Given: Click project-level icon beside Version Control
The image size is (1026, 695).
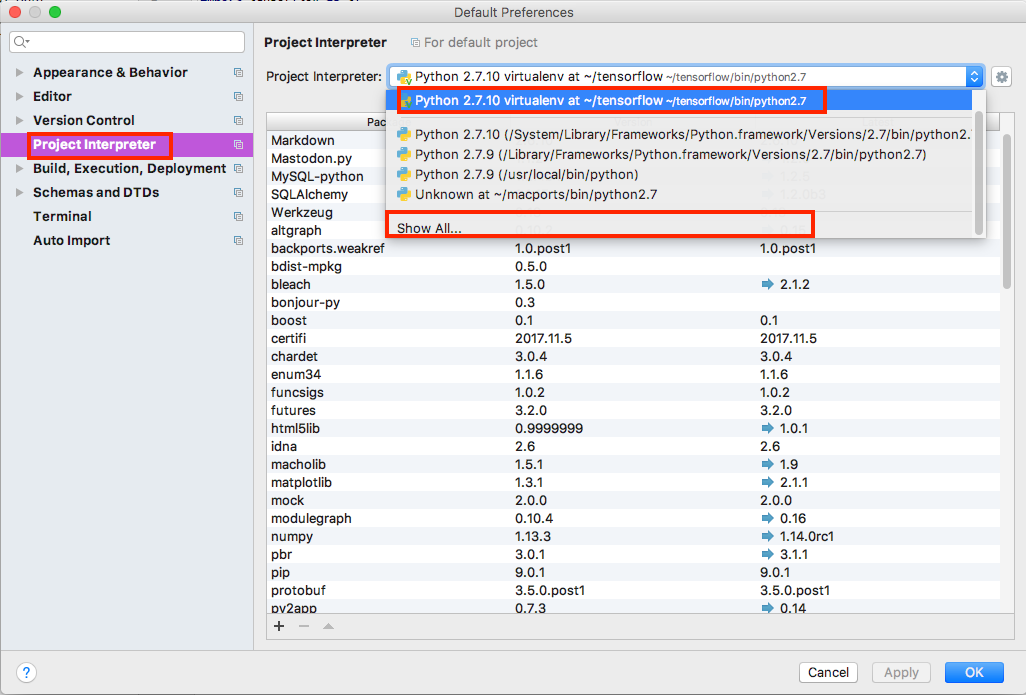Looking at the screenshot, I should 238,120.
